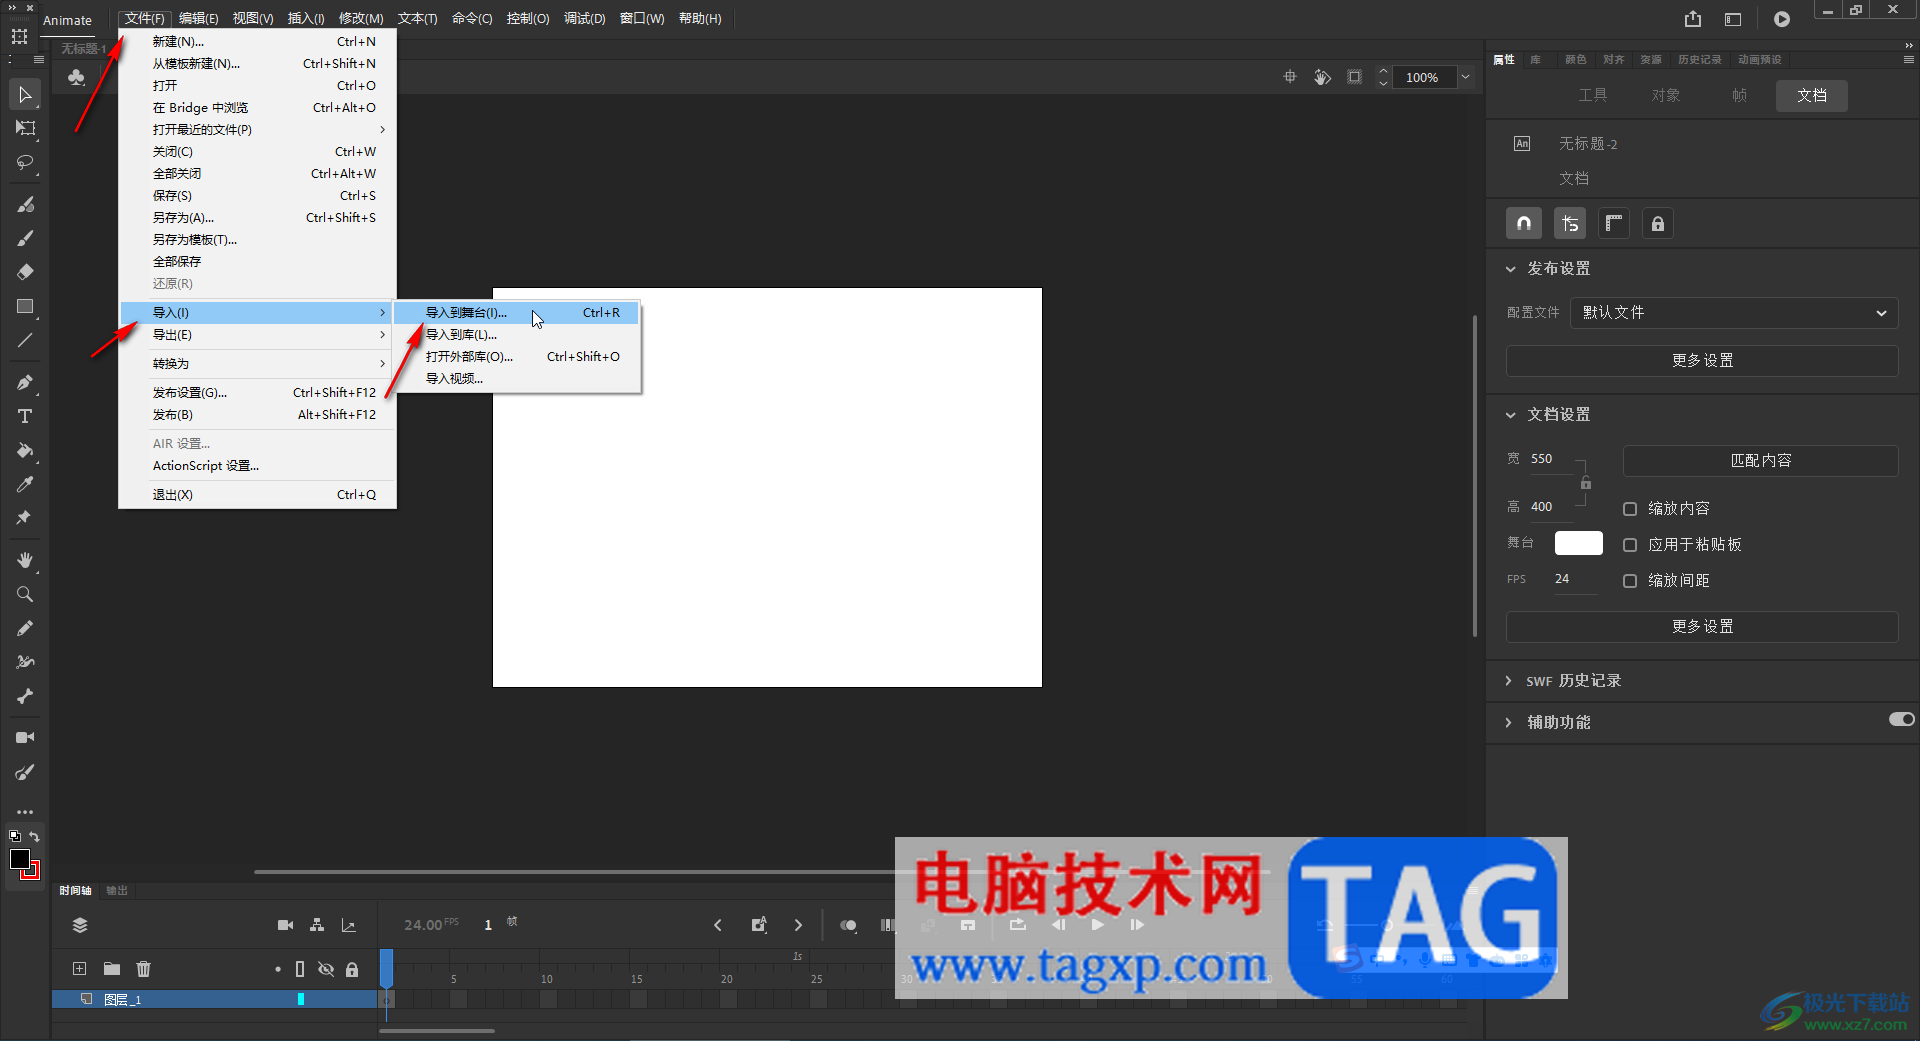This screenshot has height=1041, width=1920.
Task: Click the white stage color swatch
Action: tap(1578, 543)
